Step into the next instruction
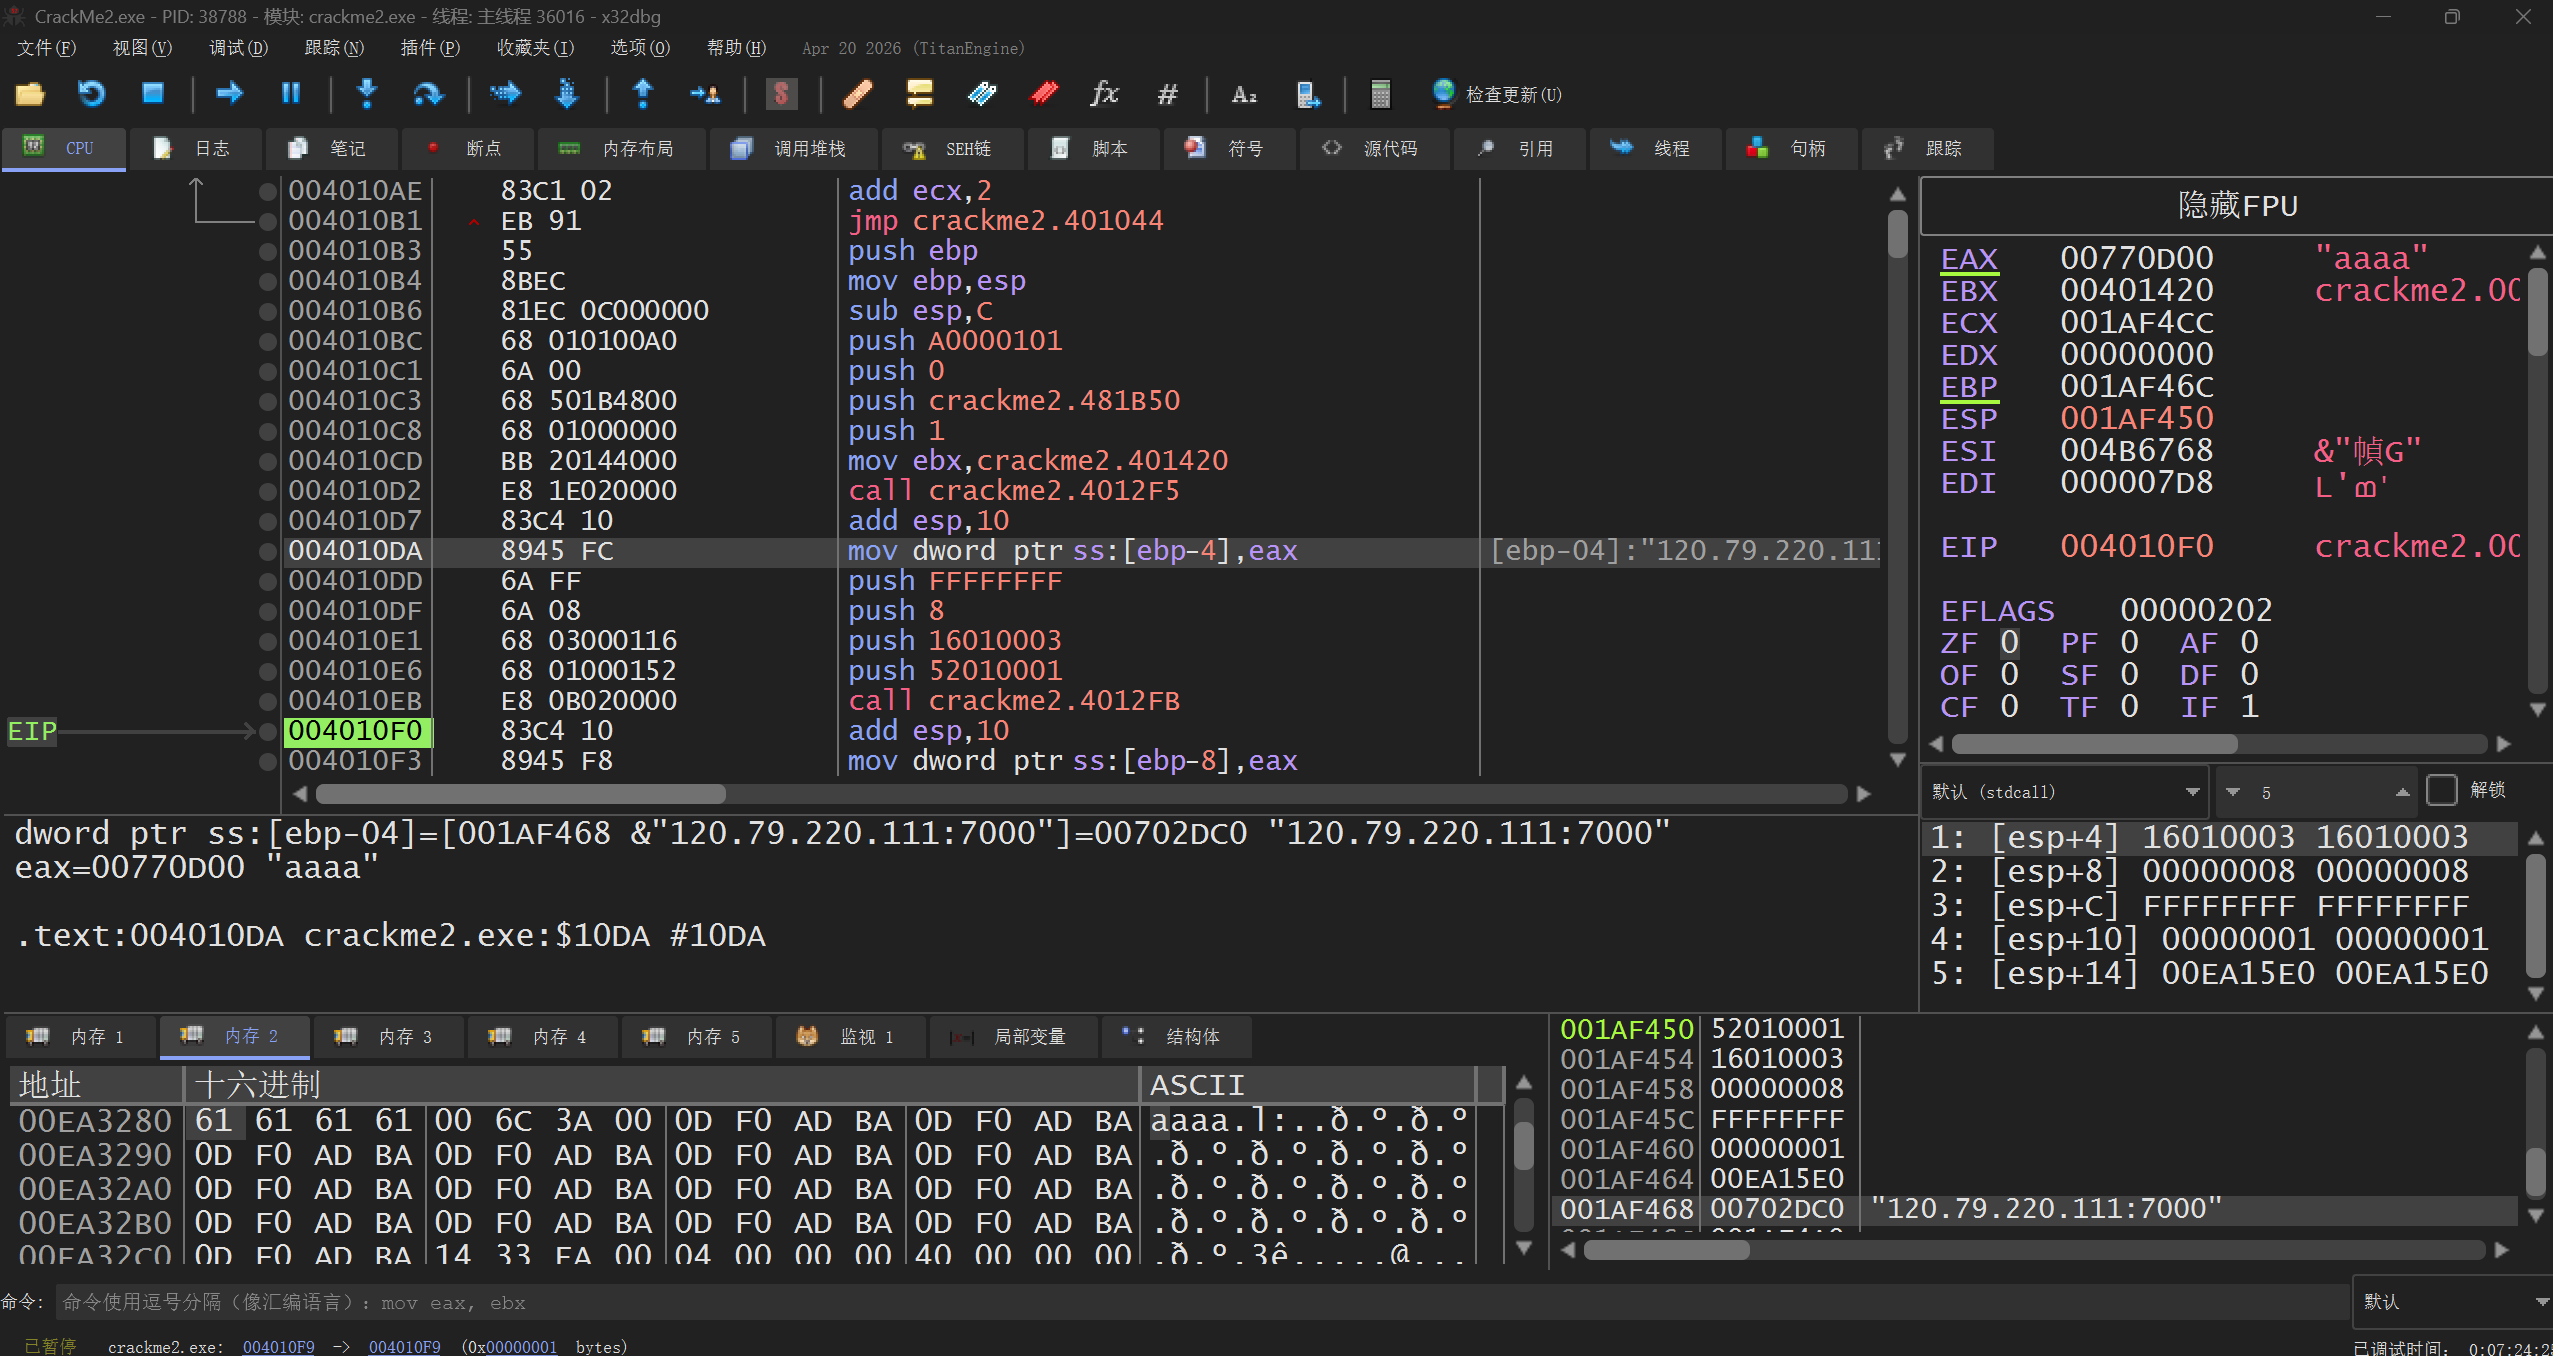 click(367, 94)
